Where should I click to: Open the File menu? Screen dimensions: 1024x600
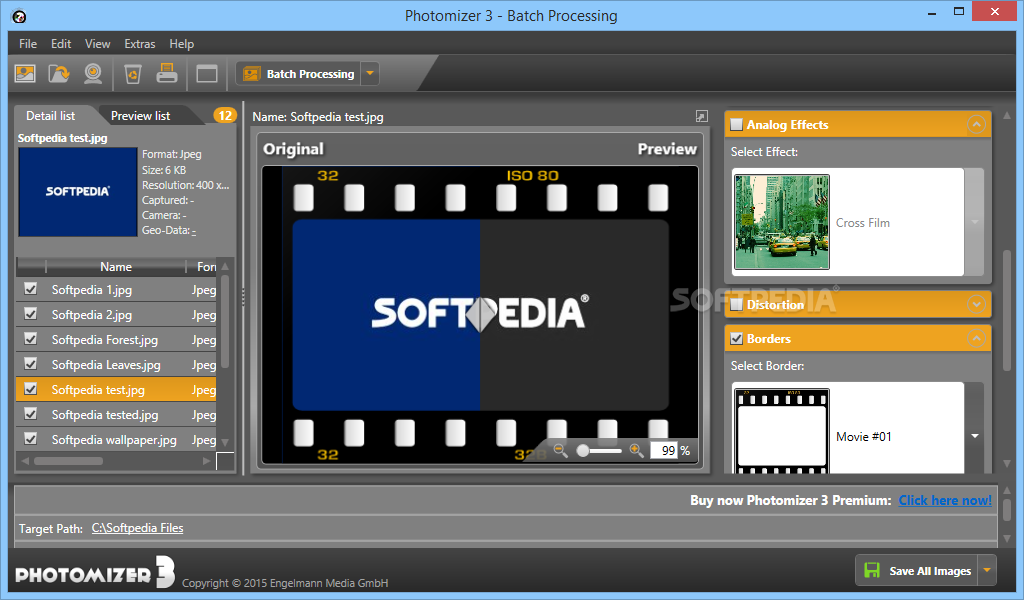(x=28, y=44)
